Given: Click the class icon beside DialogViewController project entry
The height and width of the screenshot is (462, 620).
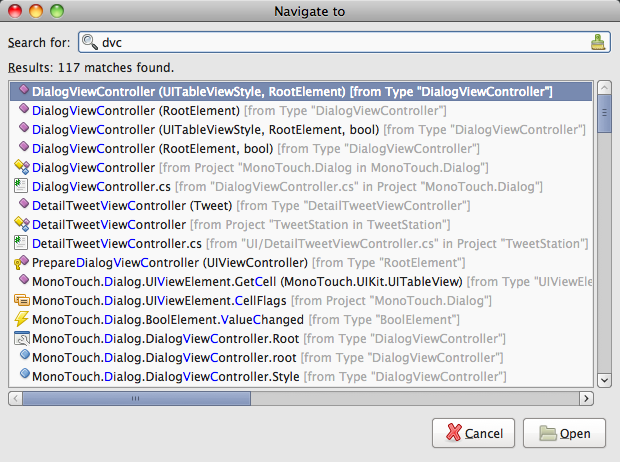Looking at the screenshot, I should [x=21, y=167].
